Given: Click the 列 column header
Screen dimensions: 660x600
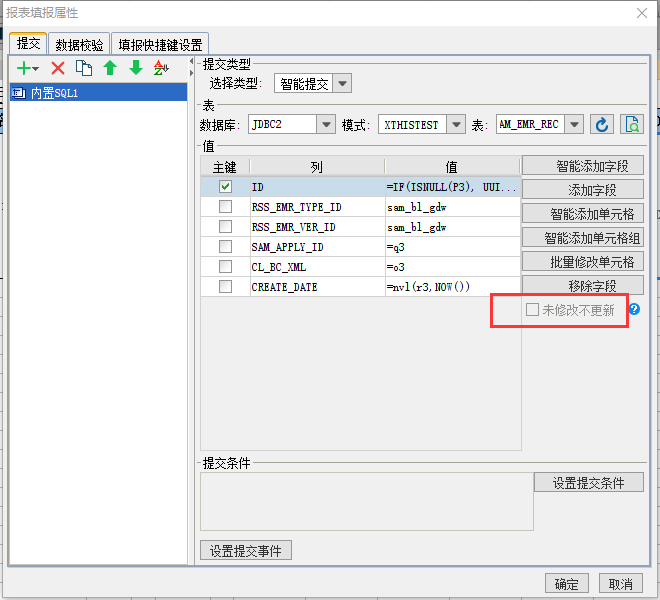Looking at the screenshot, I should (317, 167).
